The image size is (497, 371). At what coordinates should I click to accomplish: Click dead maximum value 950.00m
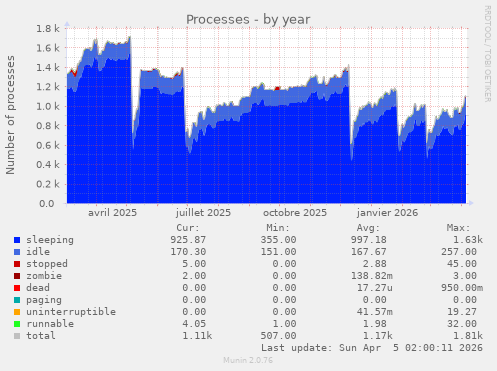point(462,288)
